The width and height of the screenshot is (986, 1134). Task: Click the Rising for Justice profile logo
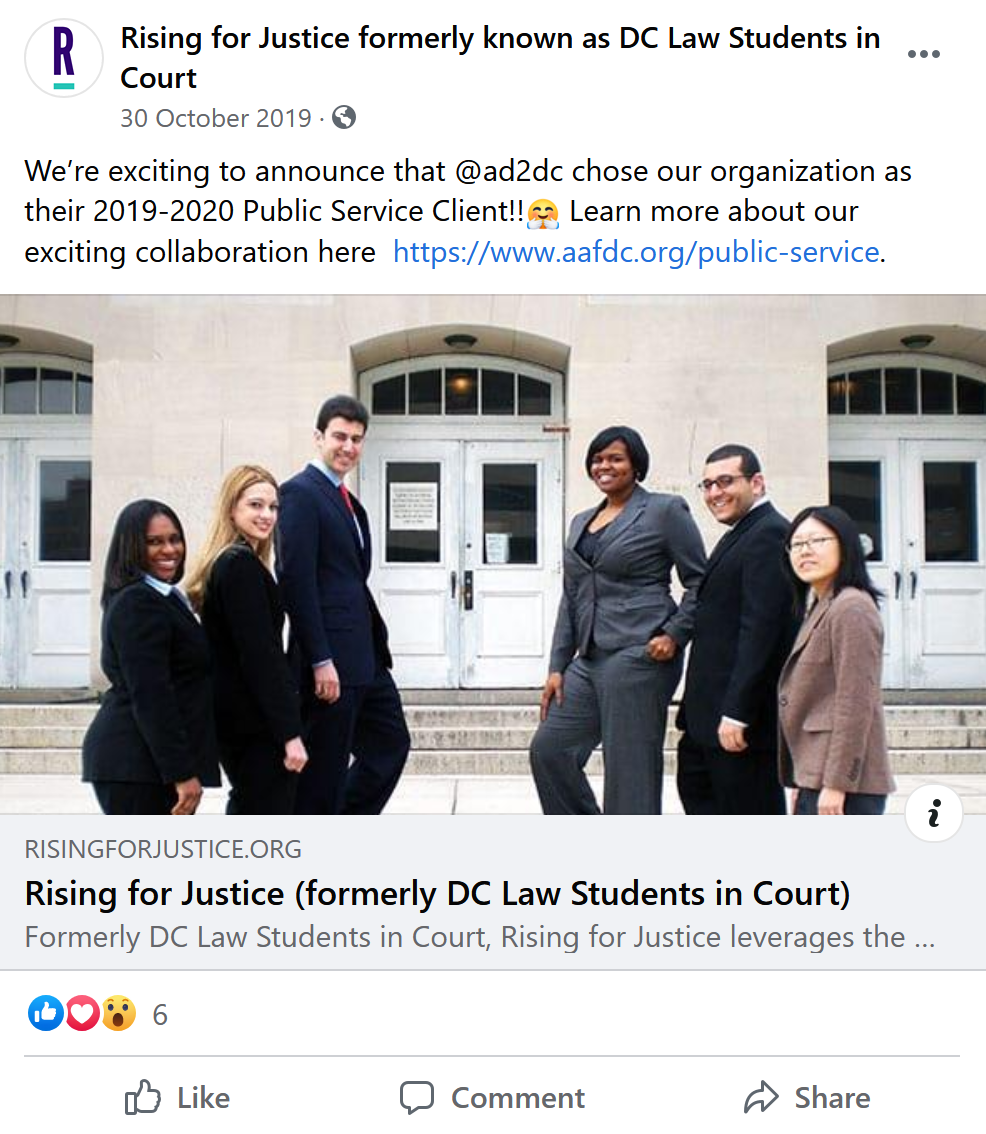(64, 58)
